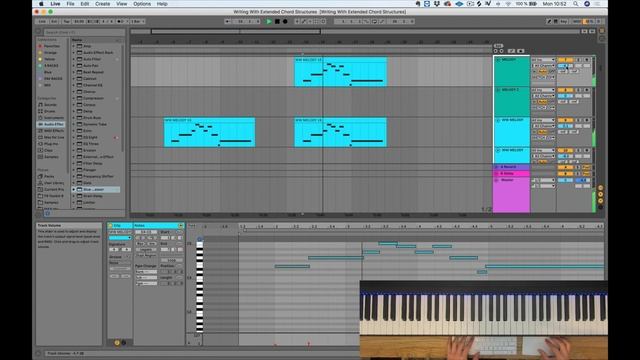Open the Create menu
Image resolution: width=640 pixels, height=360 pixels.
click(102, 4)
